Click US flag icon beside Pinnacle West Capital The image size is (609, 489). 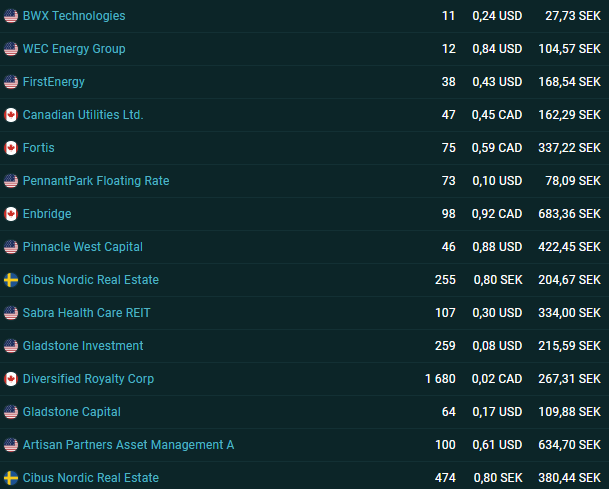[x=11, y=247]
